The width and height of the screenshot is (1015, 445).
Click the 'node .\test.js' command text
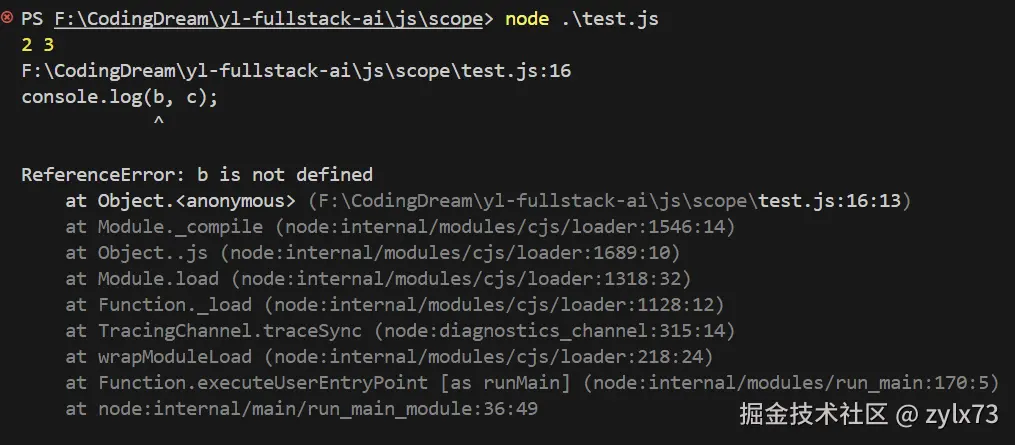[581, 20]
